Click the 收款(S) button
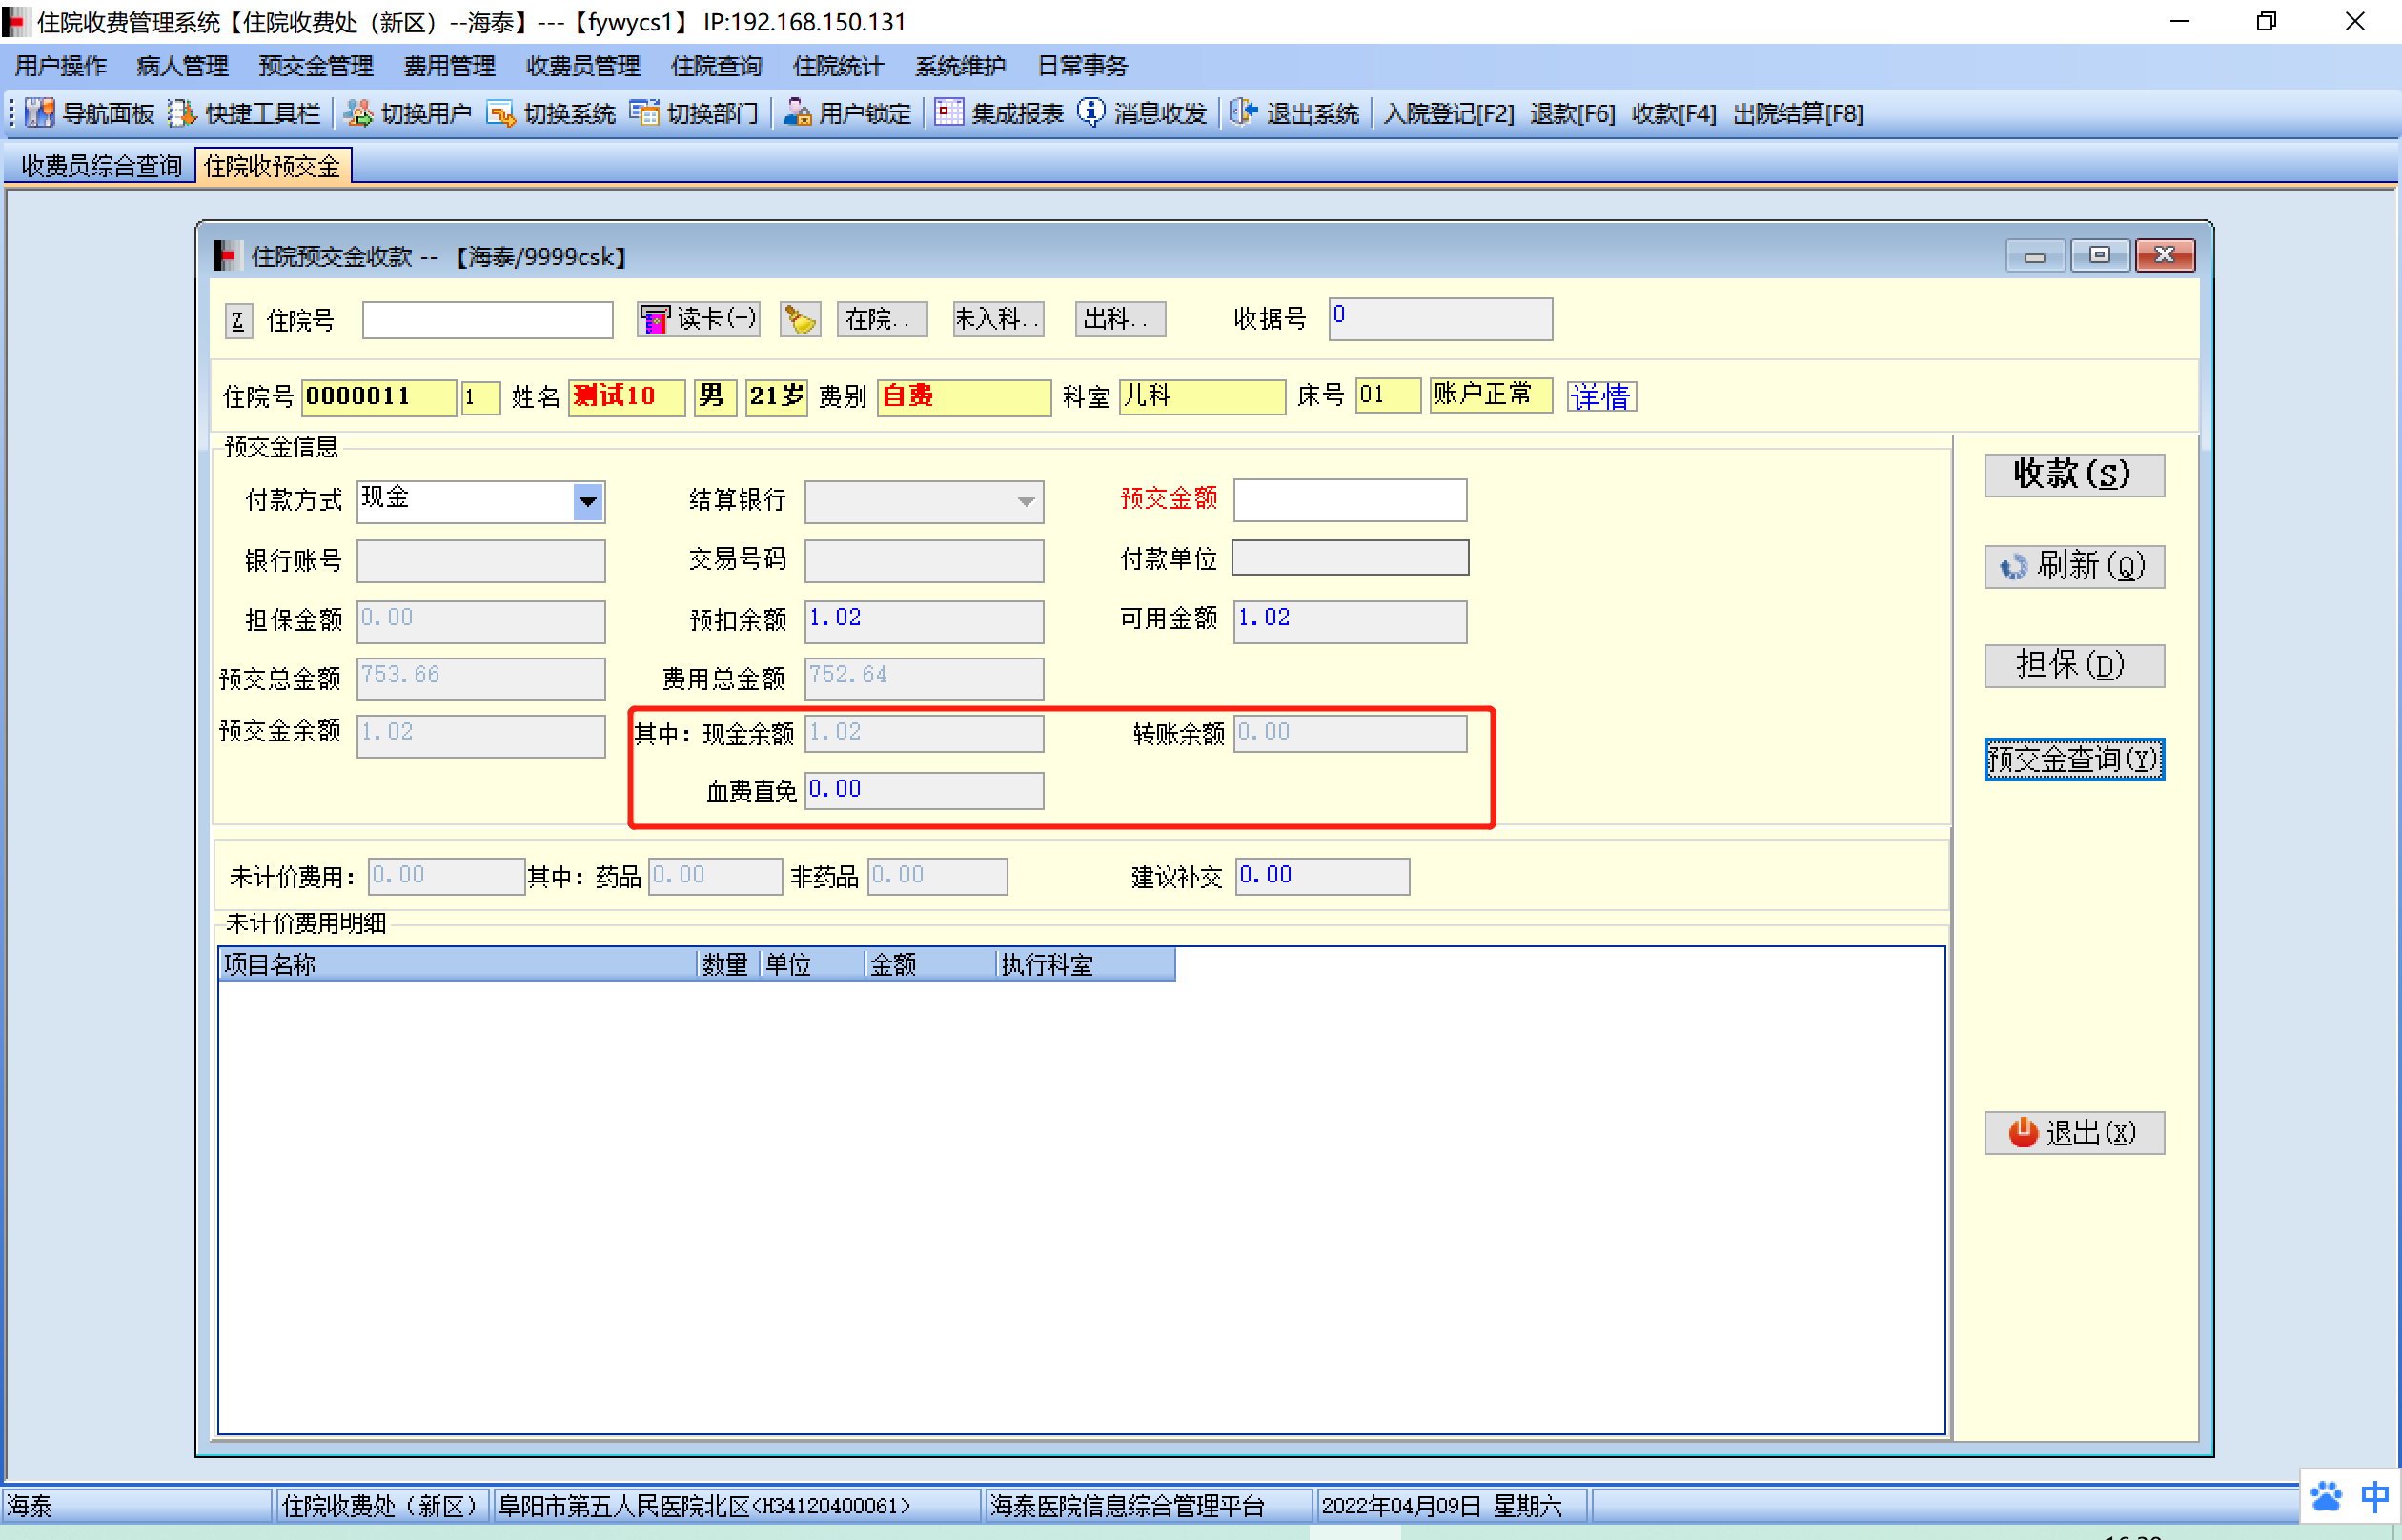 click(2073, 475)
